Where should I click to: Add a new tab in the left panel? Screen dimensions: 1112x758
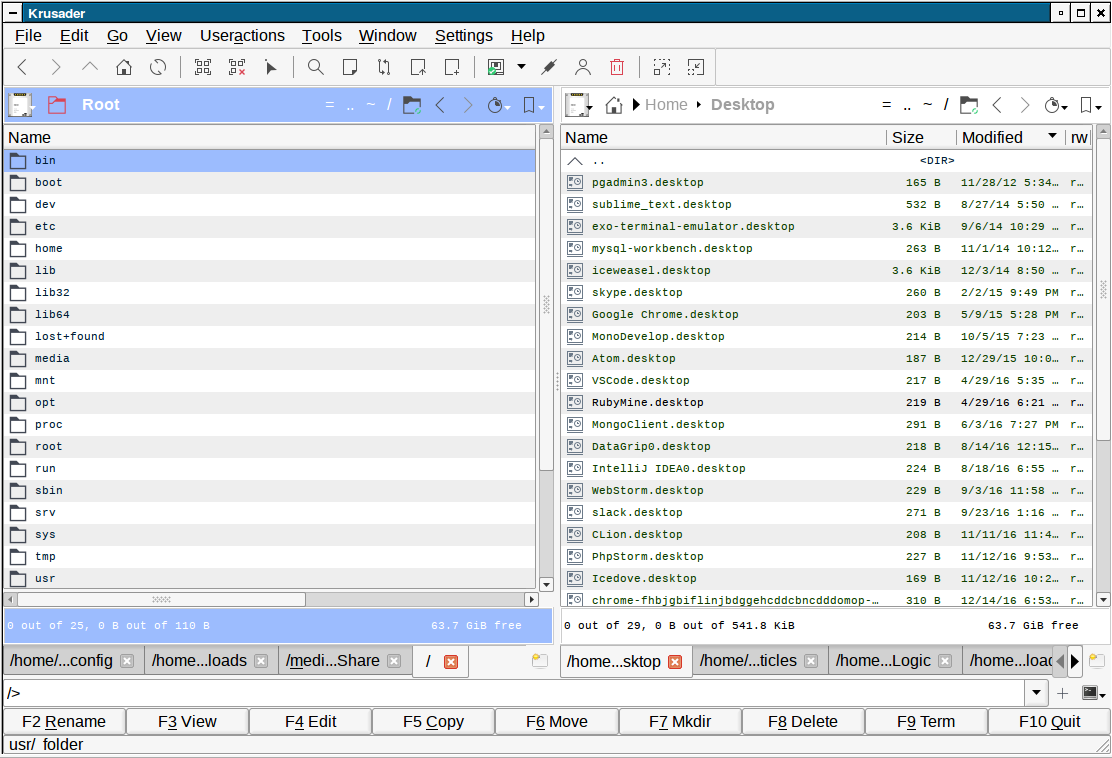tap(540, 661)
